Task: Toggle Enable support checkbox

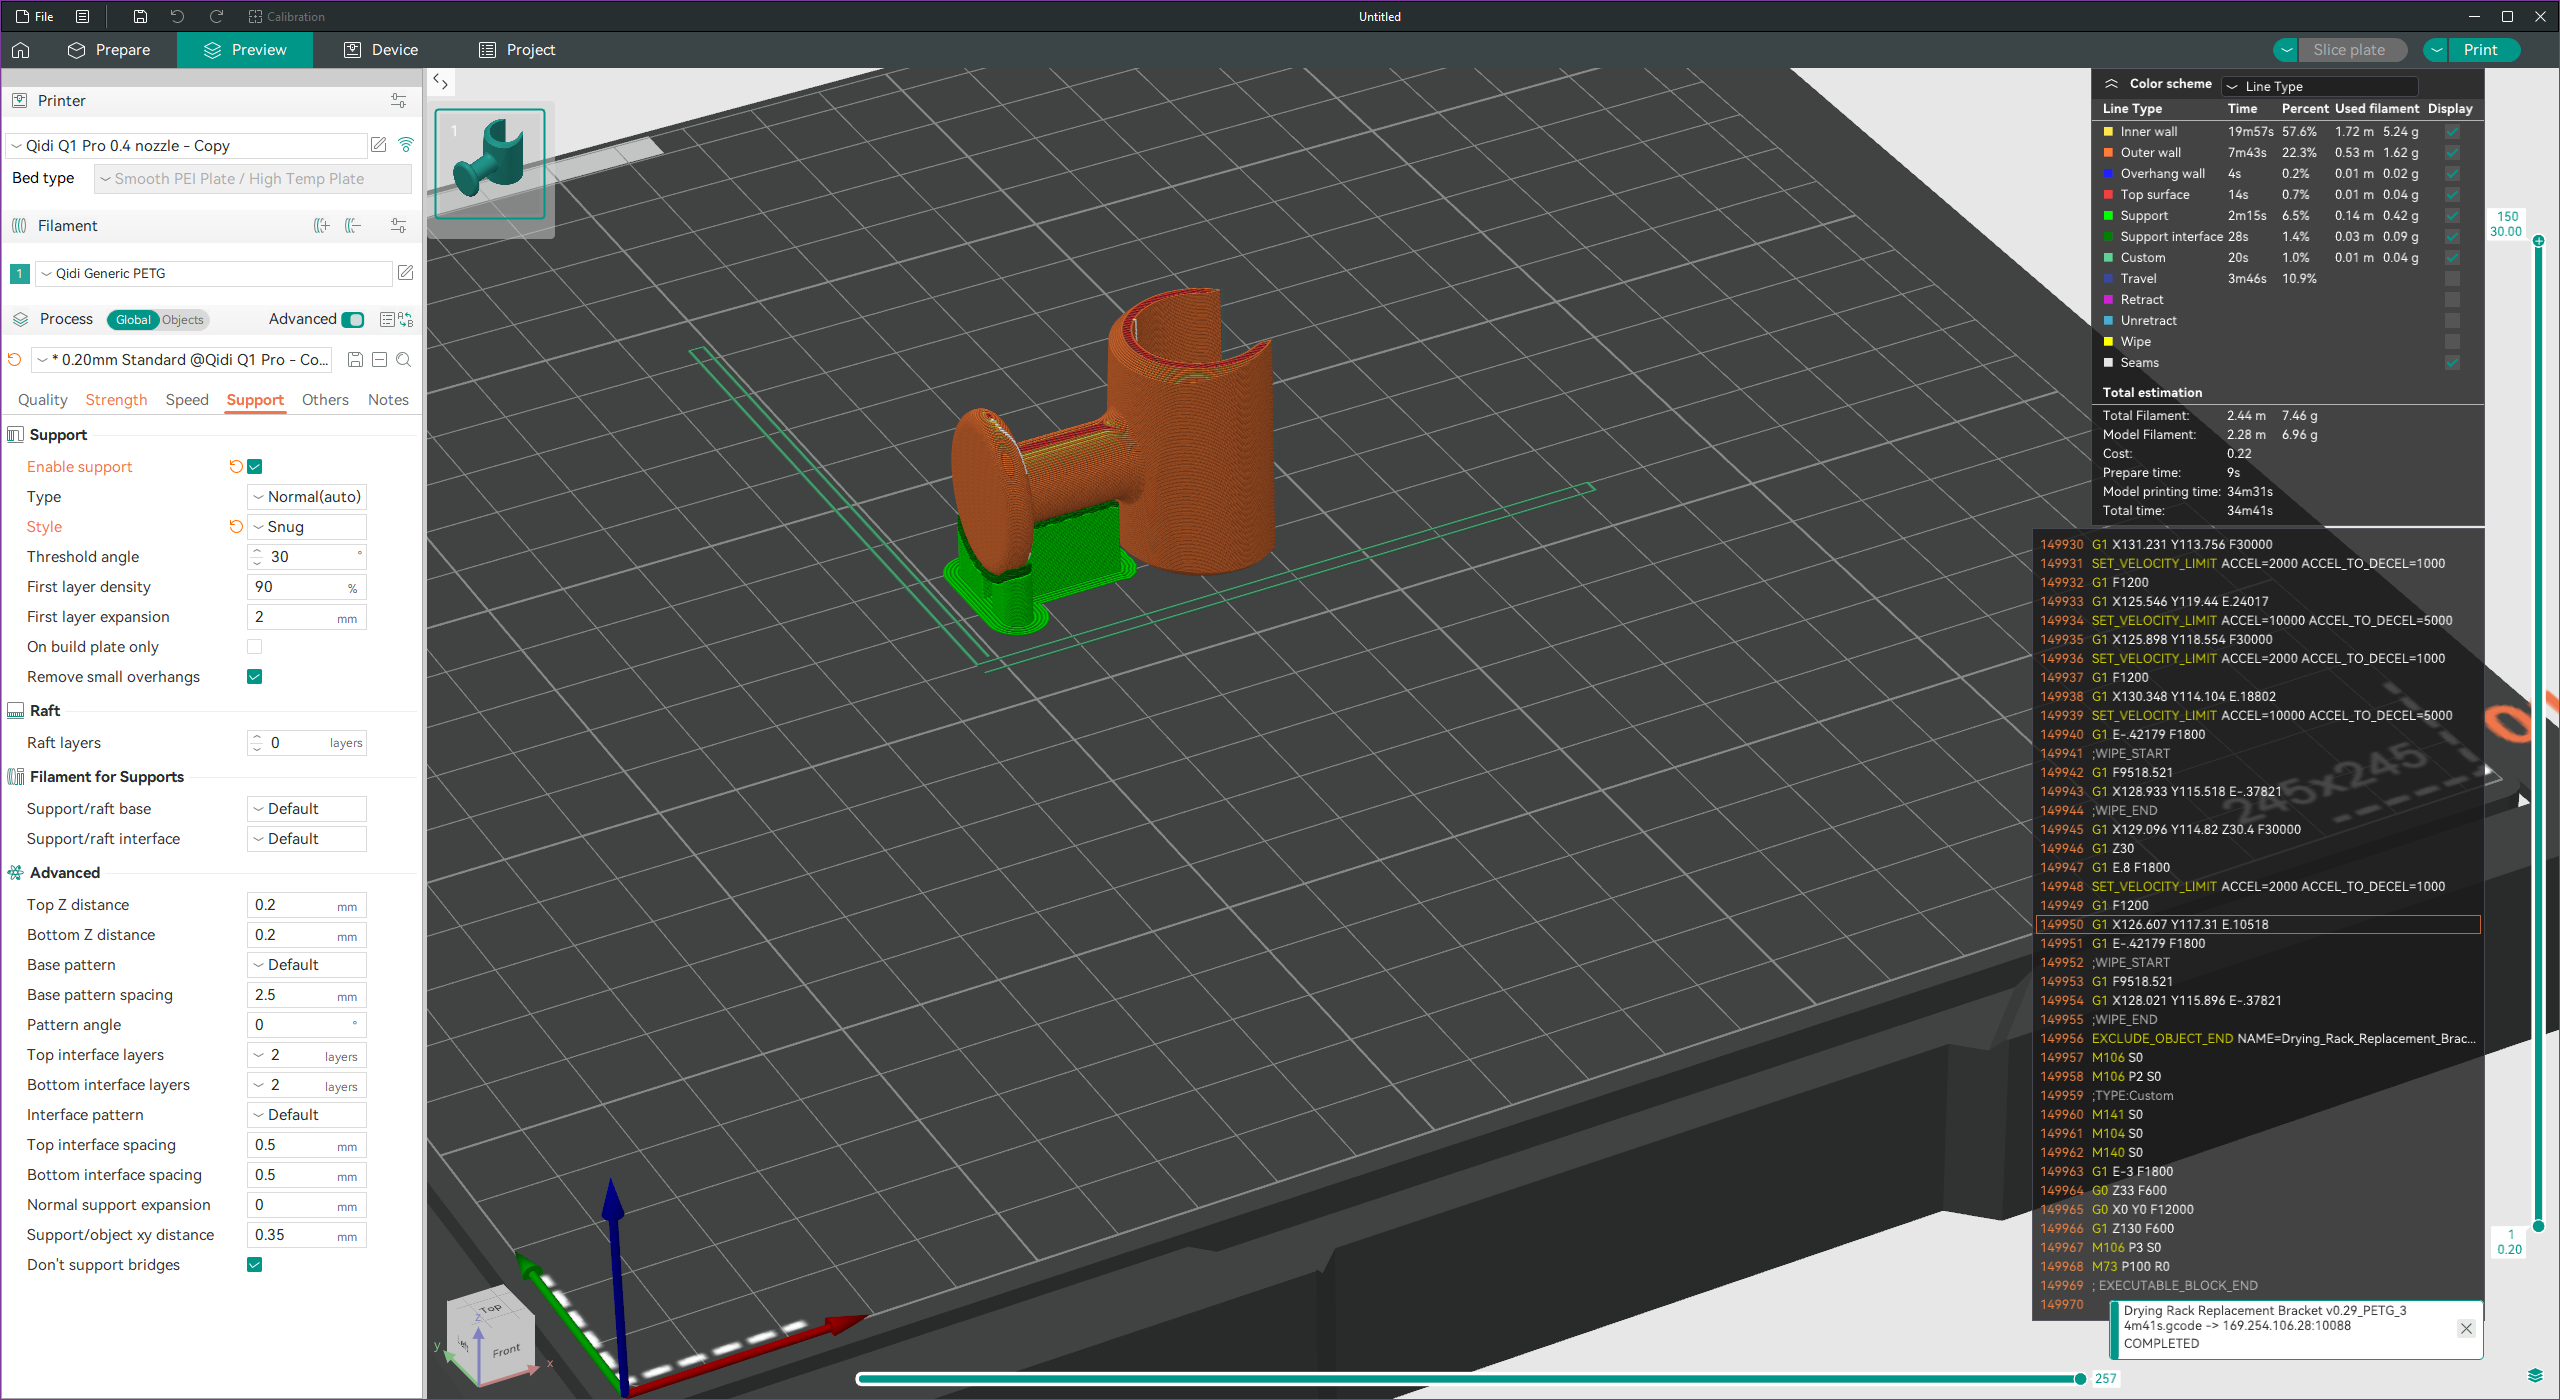Action: [x=255, y=466]
